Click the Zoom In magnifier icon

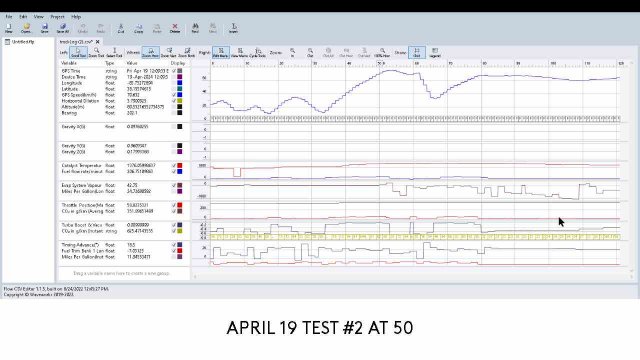pyautogui.click(x=293, y=52)
